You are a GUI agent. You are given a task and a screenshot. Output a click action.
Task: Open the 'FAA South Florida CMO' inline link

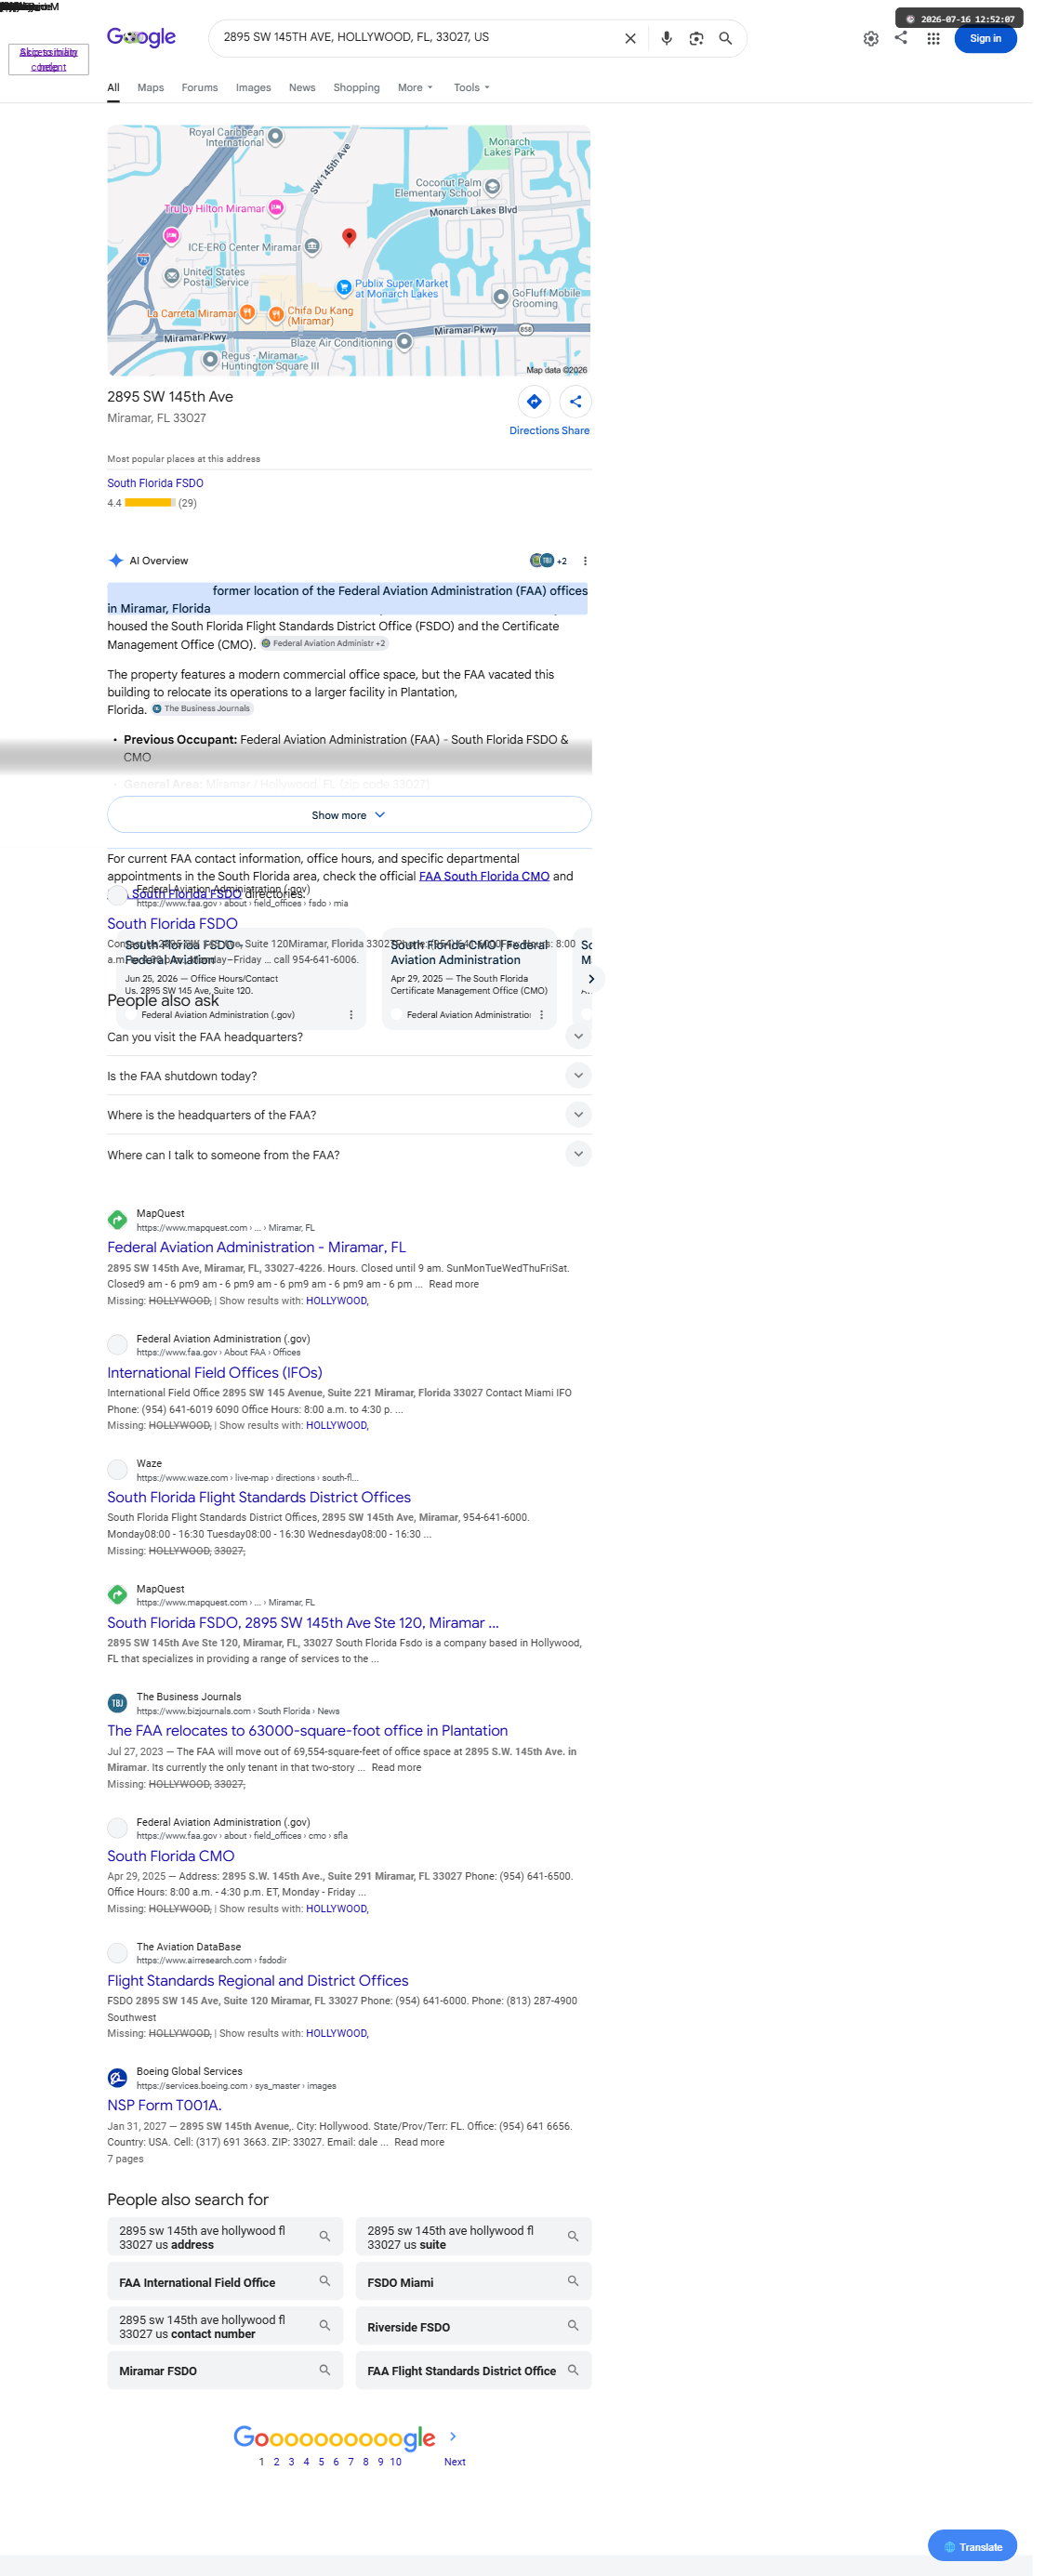pos(484,876)
